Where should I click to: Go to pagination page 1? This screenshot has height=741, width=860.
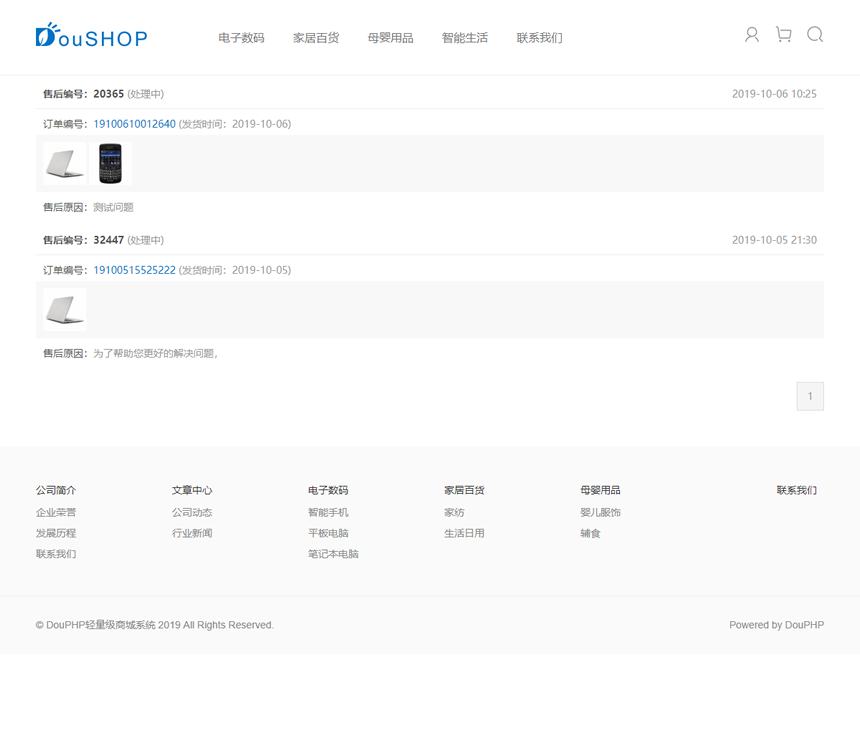(810, 396)
